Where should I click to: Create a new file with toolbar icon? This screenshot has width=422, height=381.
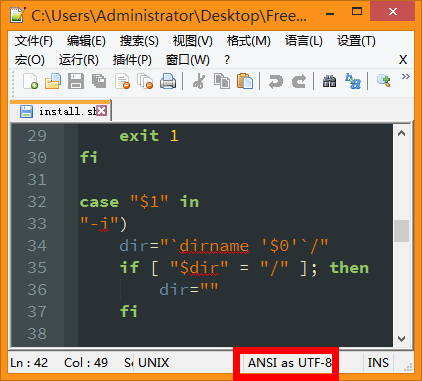pyautogui.click(x=30, y=81)
